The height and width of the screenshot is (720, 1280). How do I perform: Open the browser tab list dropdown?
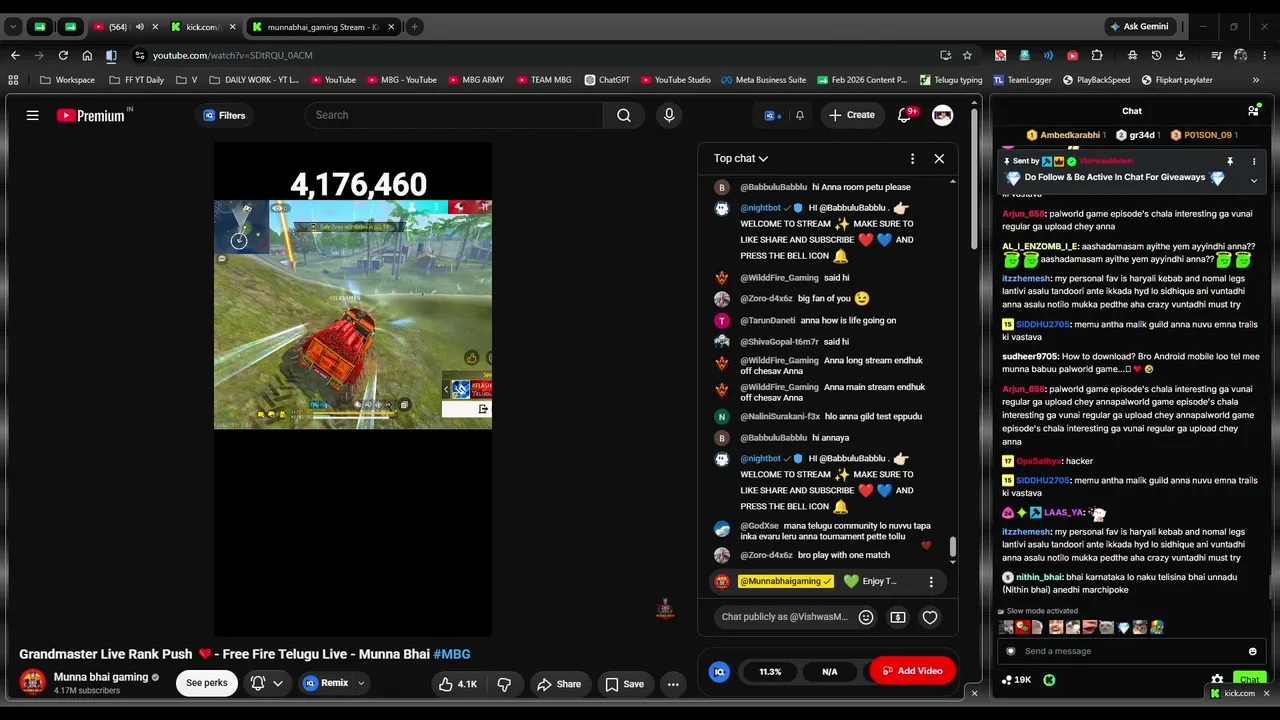13,27
